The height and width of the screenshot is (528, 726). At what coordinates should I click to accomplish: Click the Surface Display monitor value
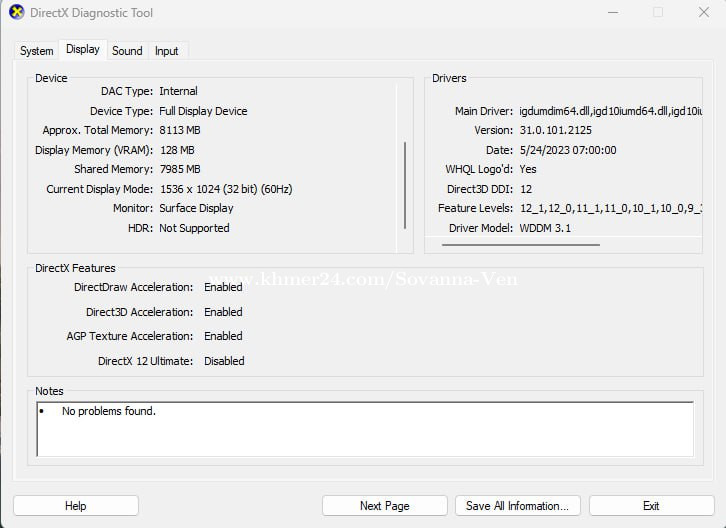coord(196,208)
